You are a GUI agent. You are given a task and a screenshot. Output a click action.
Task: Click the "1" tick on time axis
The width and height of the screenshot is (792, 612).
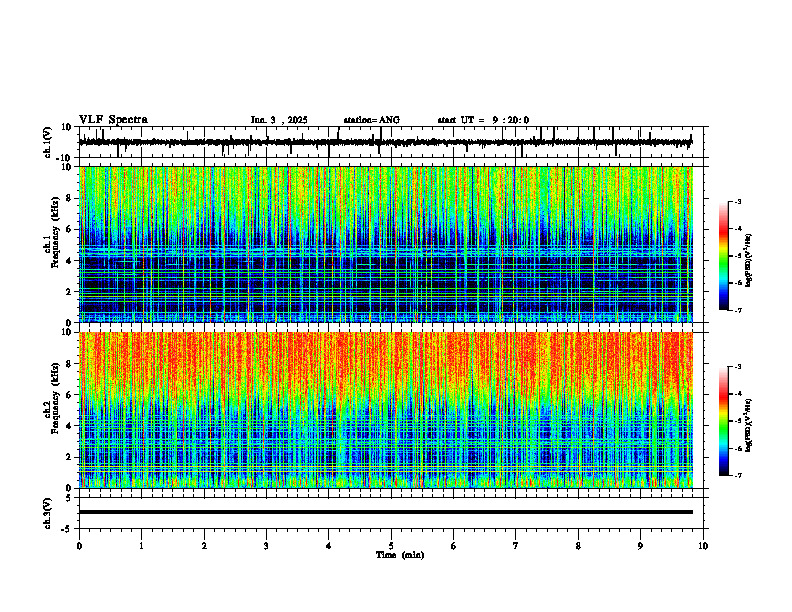click(x=141, y=546)
